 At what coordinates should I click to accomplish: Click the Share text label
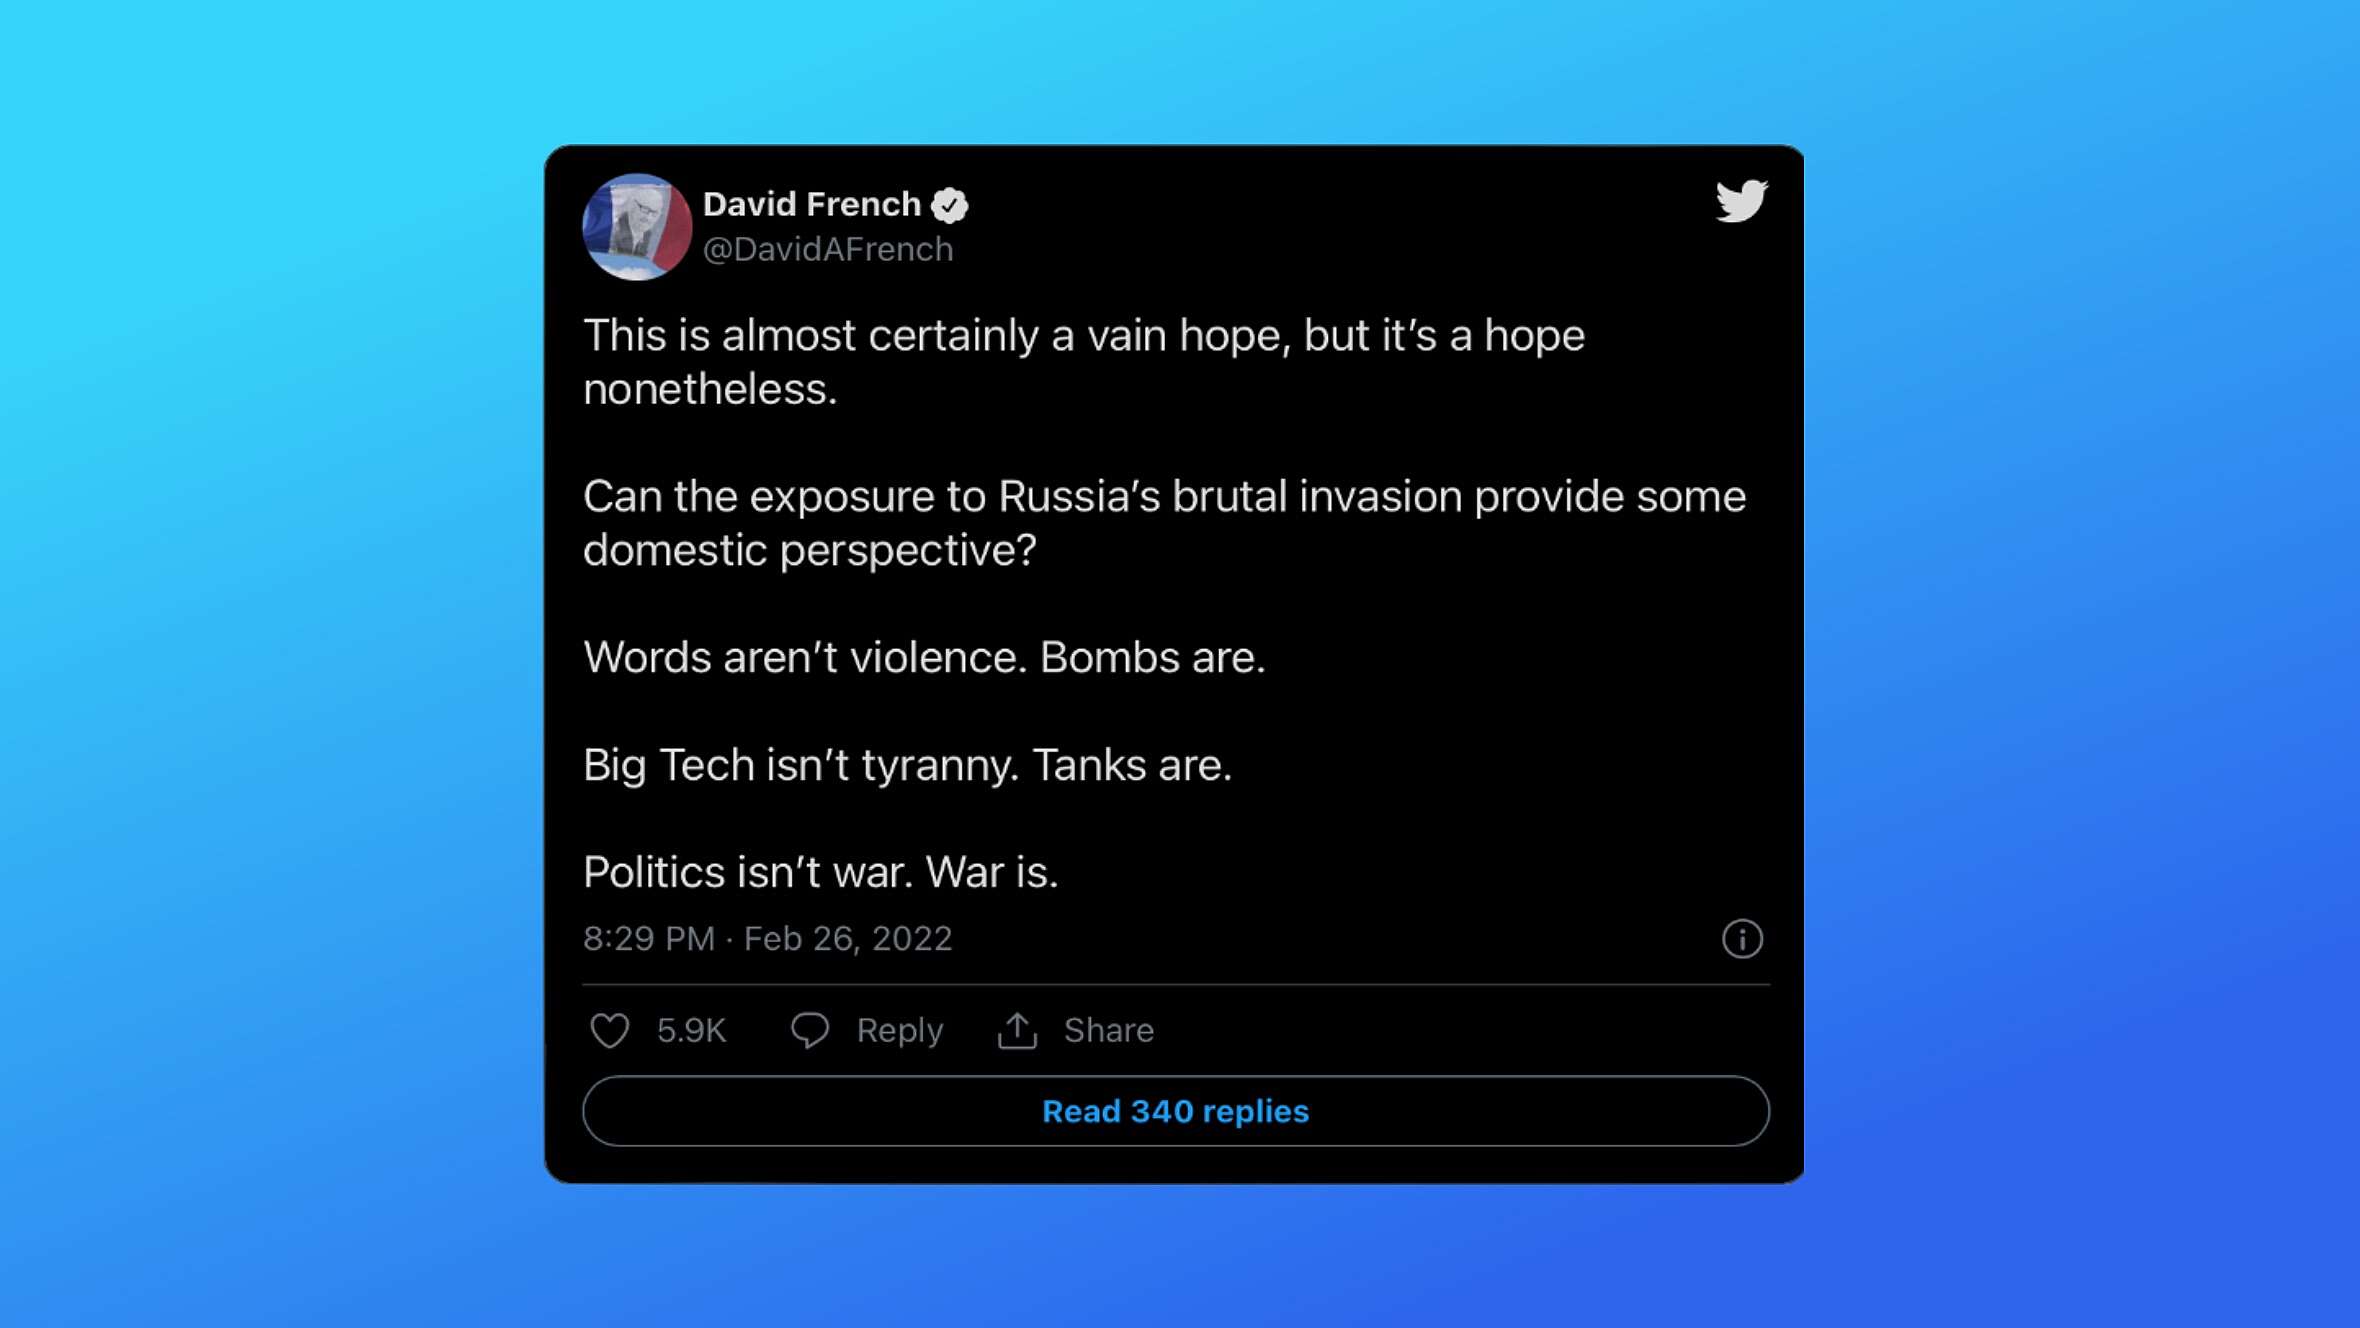(1108, 1030)
